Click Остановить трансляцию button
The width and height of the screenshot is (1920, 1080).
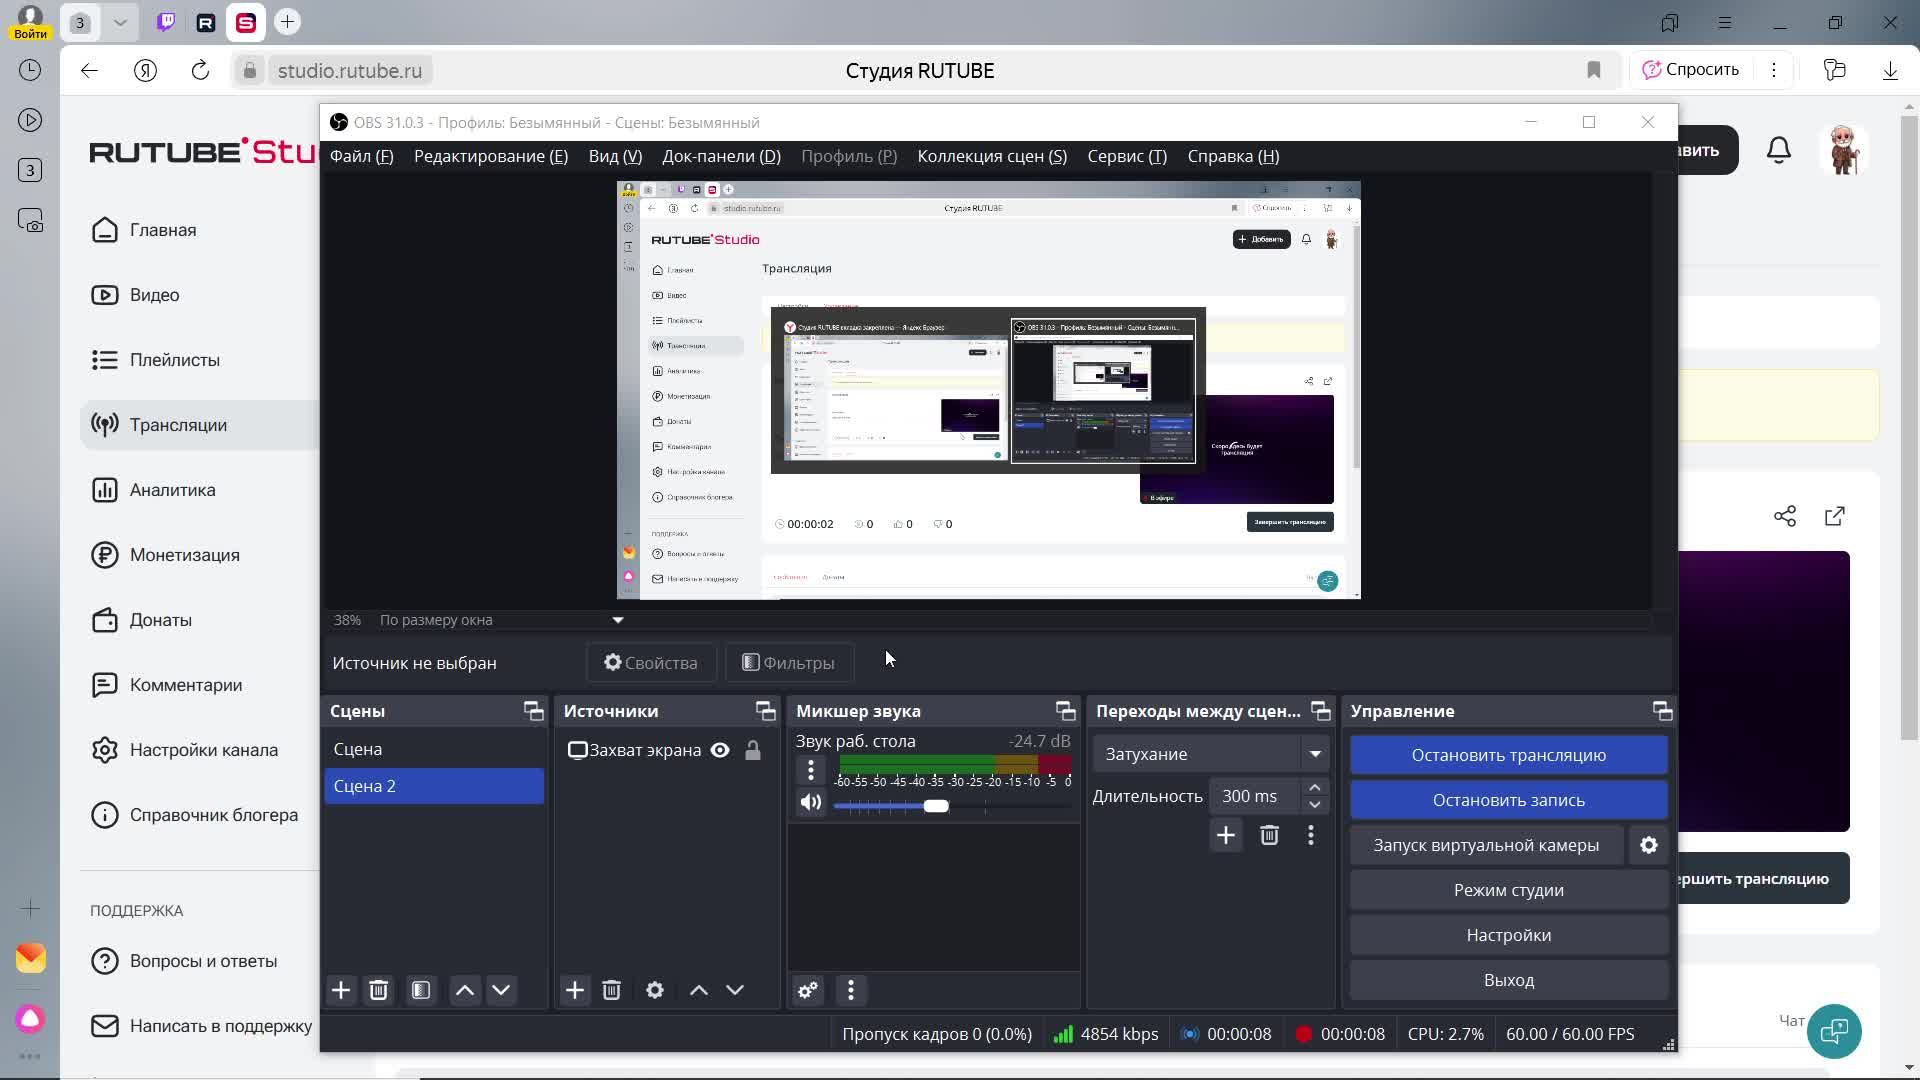tap(1509, 755)
